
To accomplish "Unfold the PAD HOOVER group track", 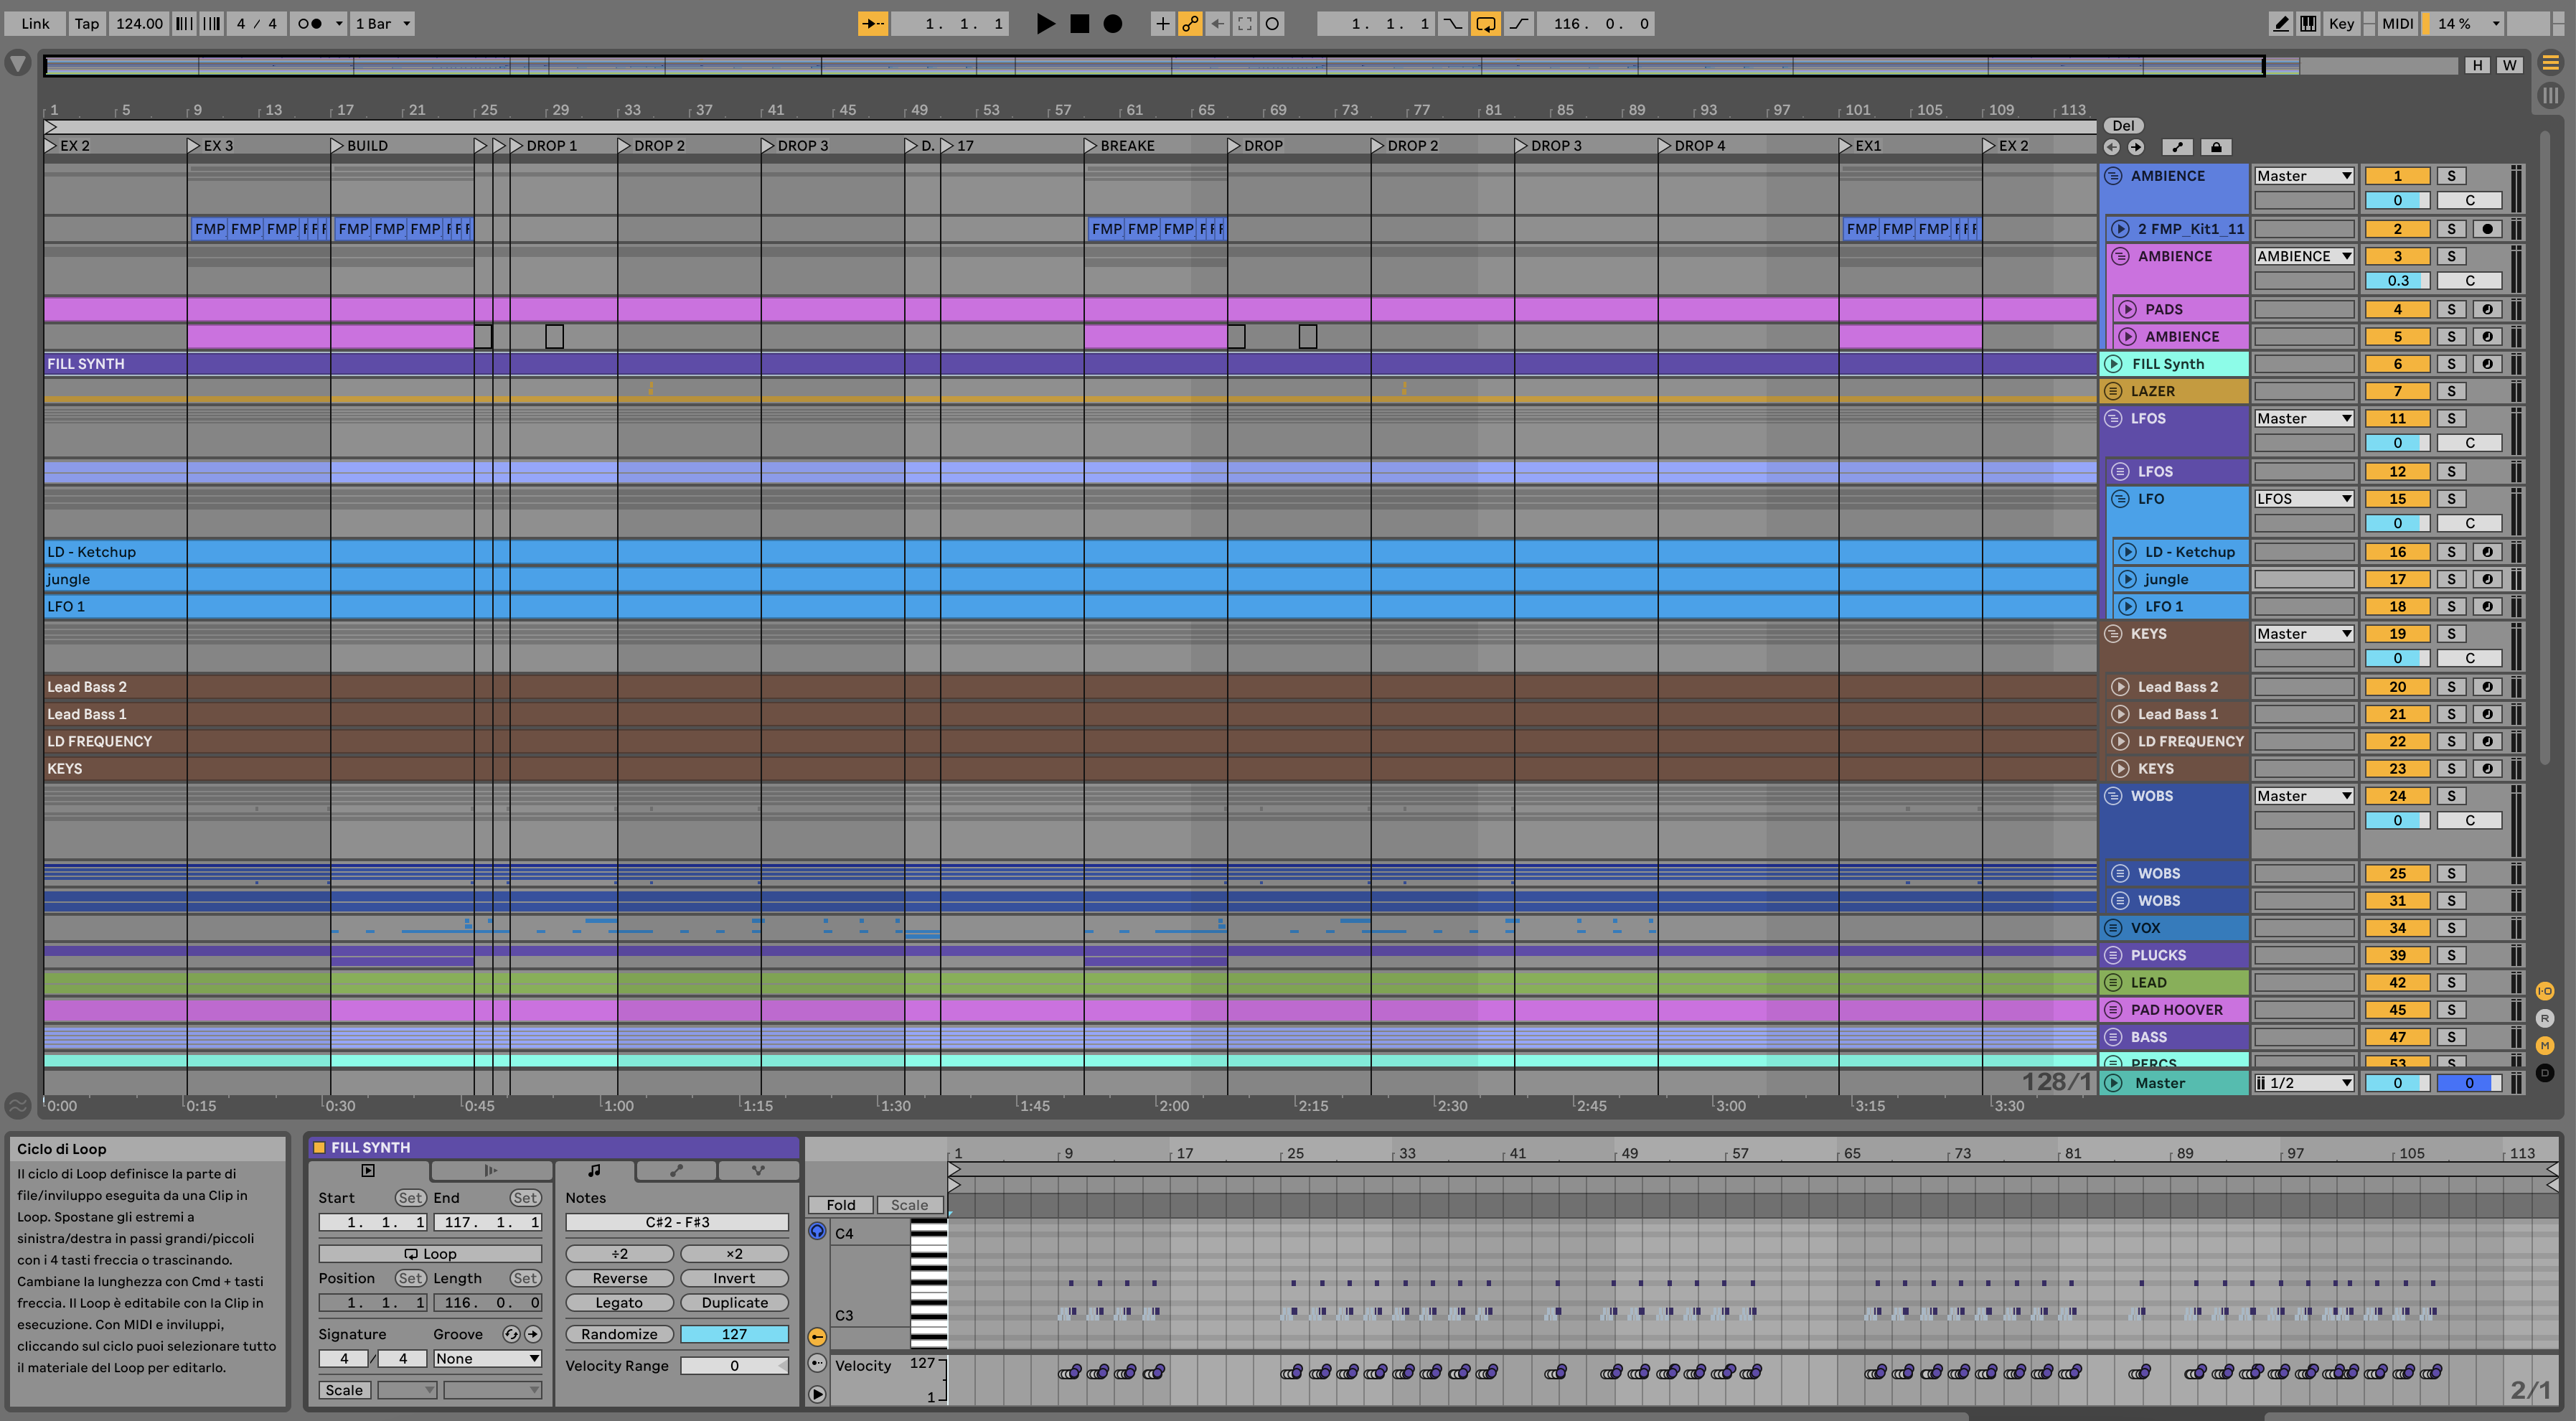I will (x=2113, y=1010).
